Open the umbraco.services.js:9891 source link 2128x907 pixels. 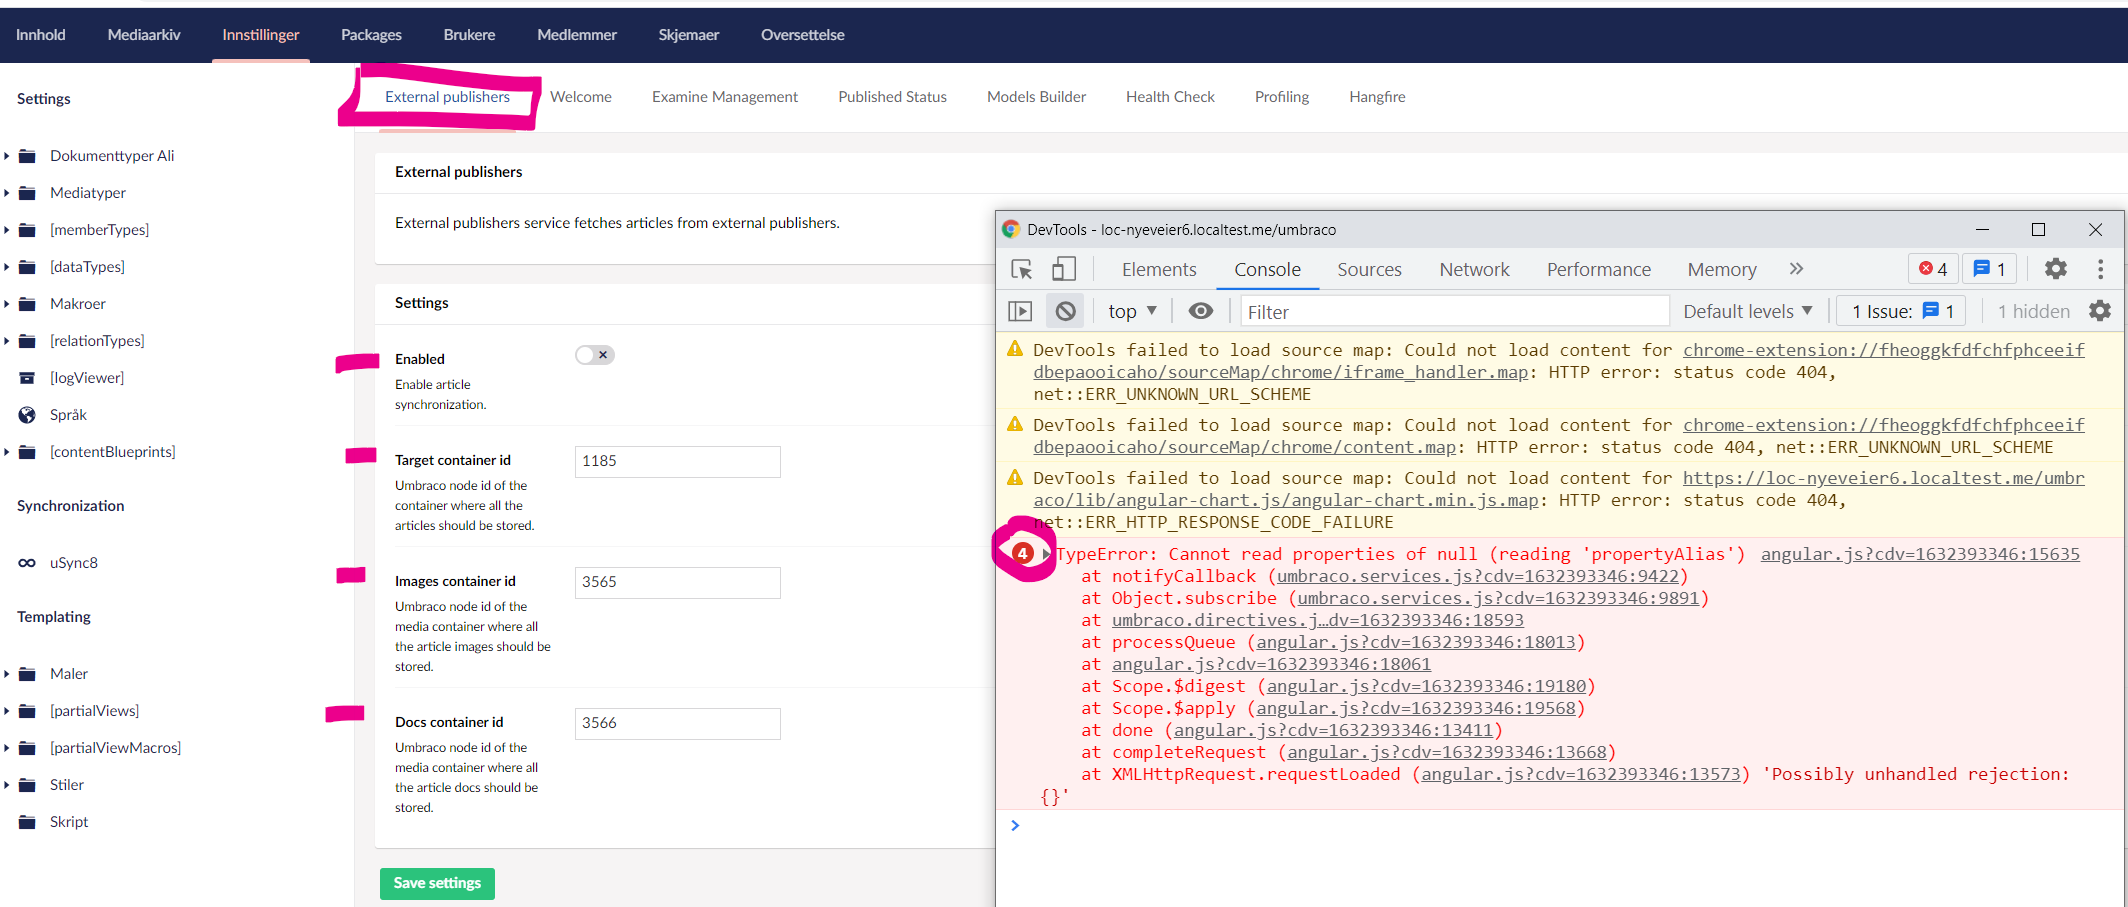tap(1498, 598)
